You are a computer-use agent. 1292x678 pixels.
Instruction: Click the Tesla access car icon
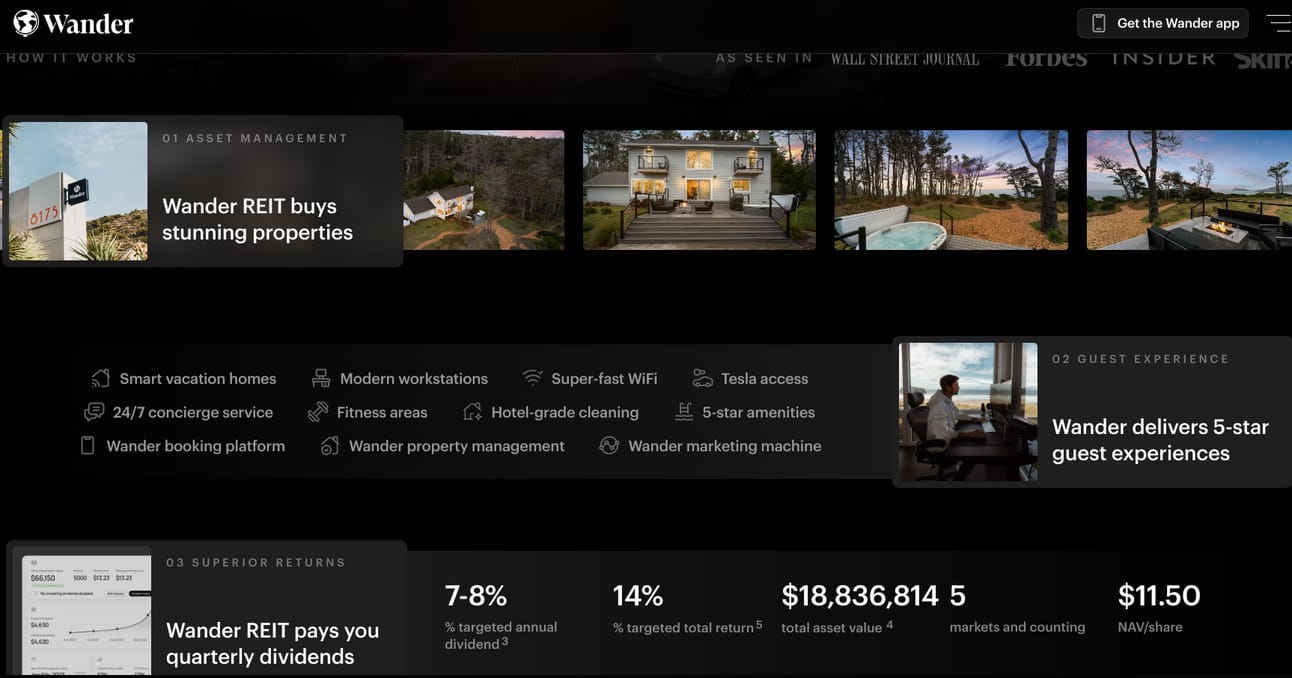pyautogui.click(x=702, y=378)
